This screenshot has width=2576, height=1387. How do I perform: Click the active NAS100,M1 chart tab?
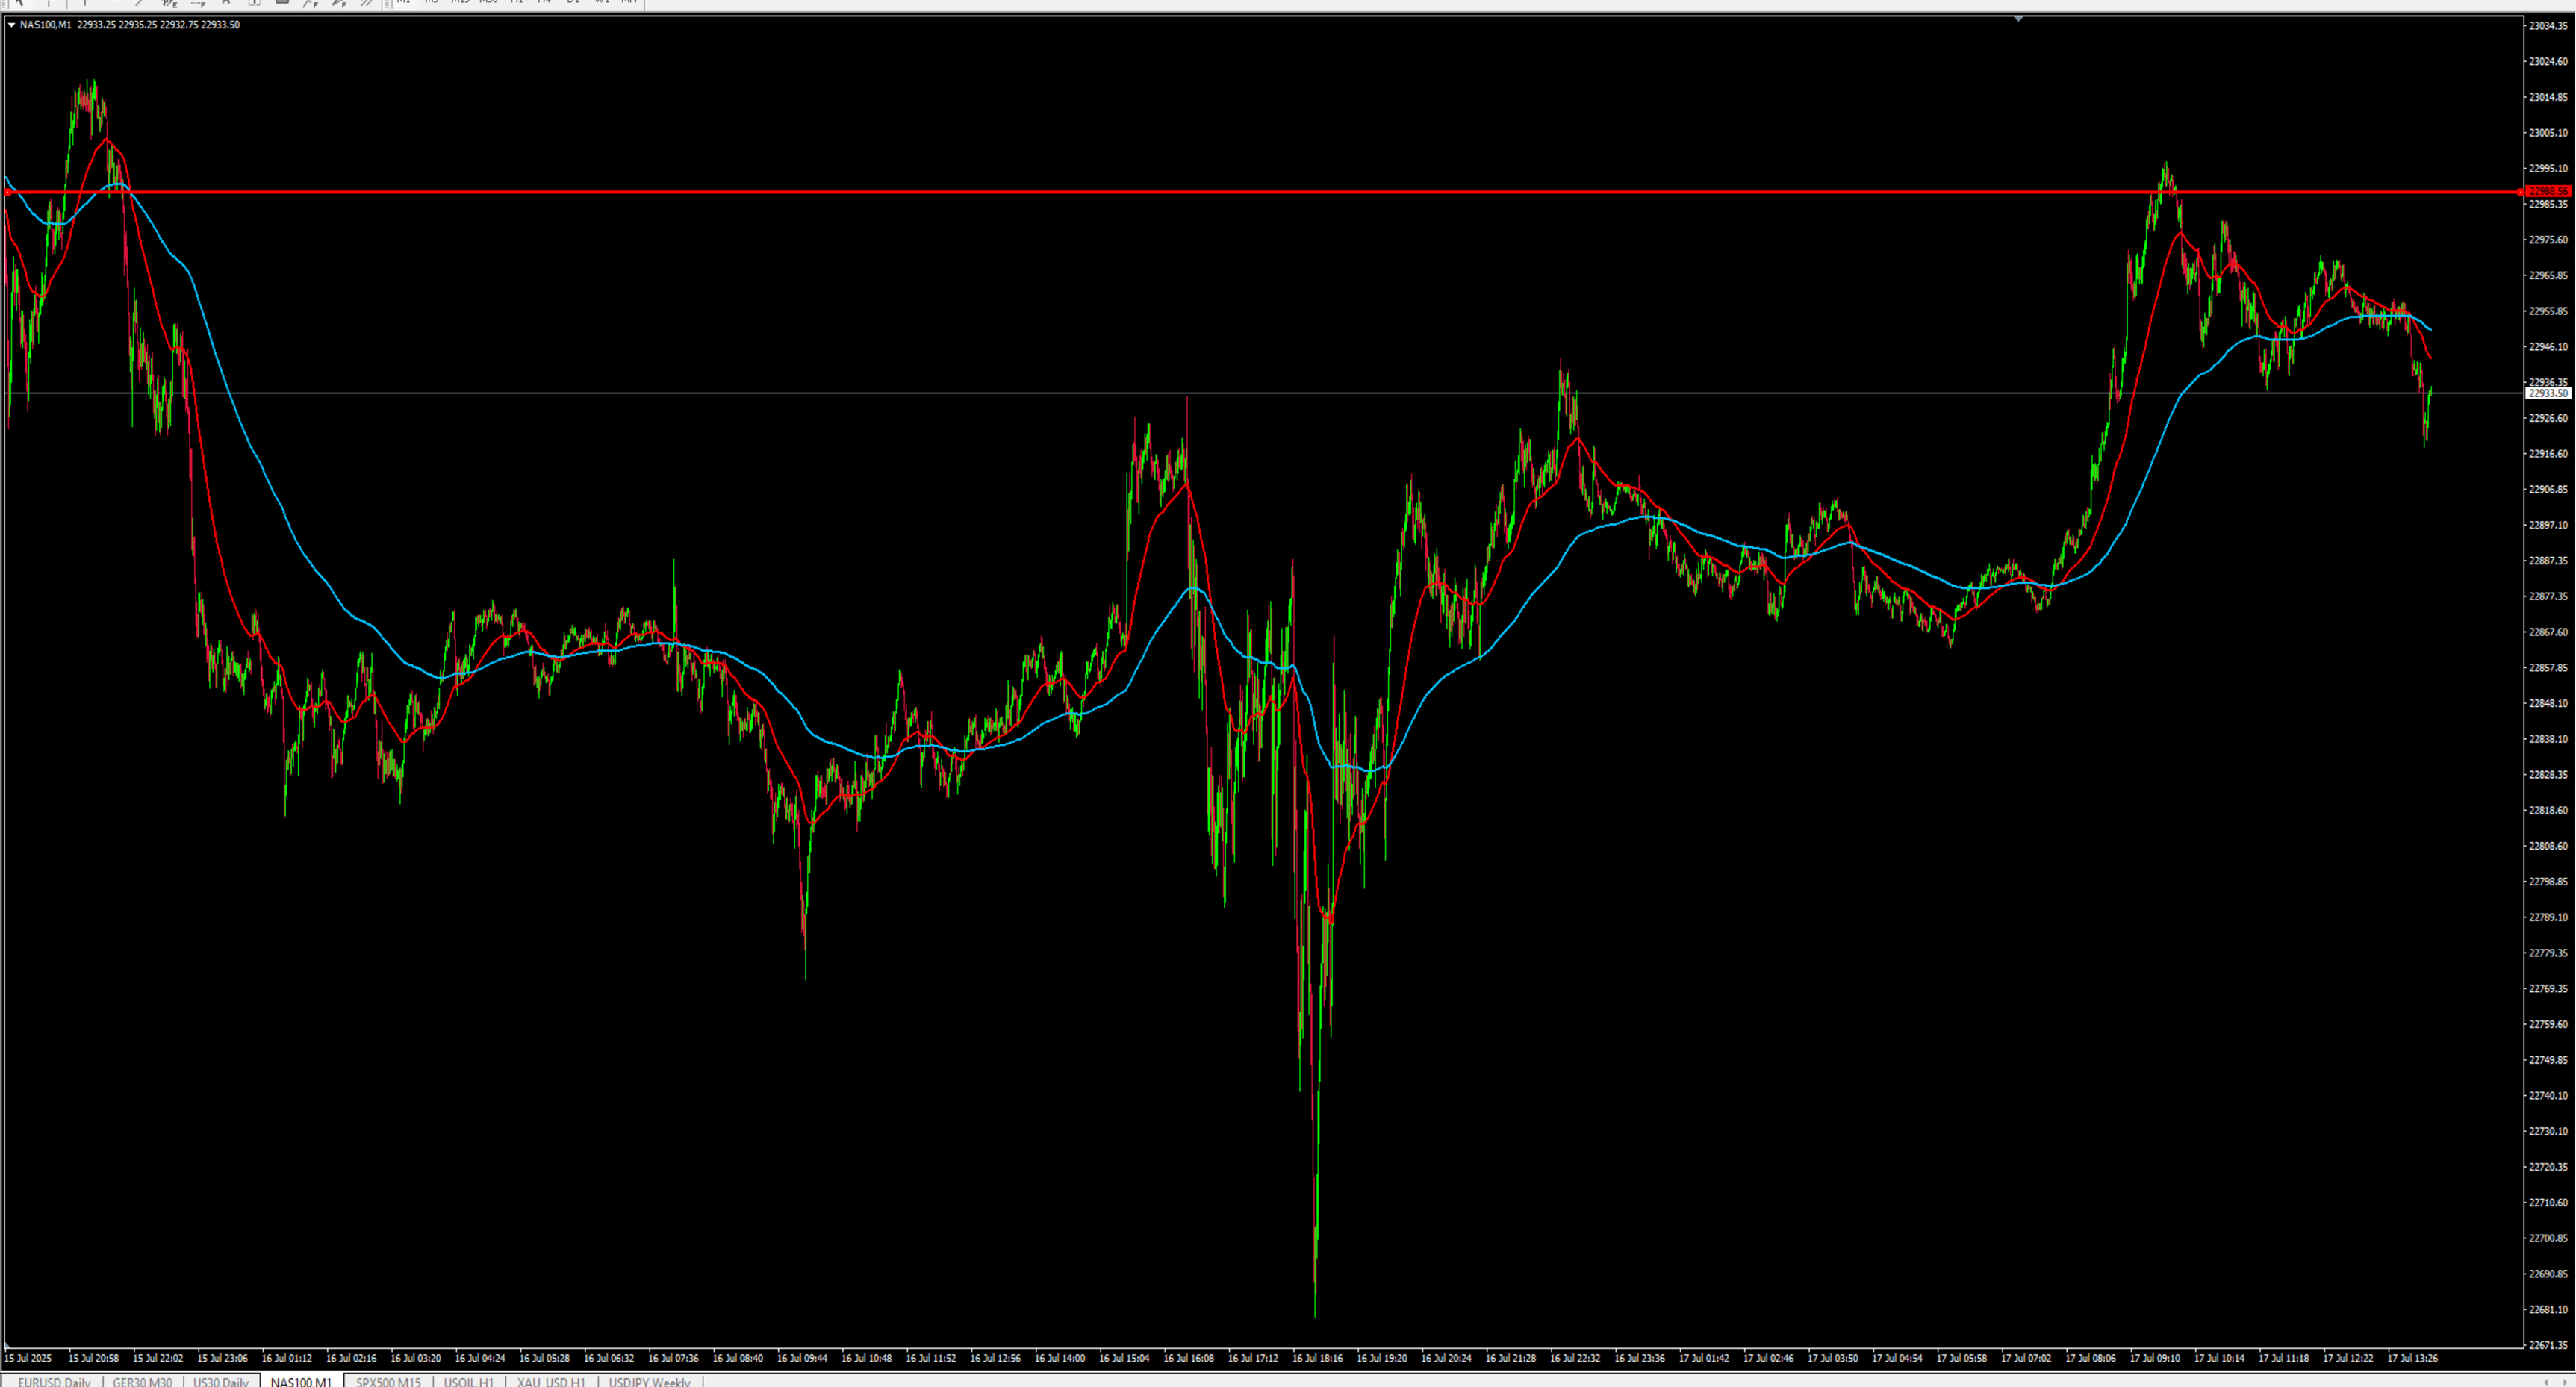(301, 1381)
